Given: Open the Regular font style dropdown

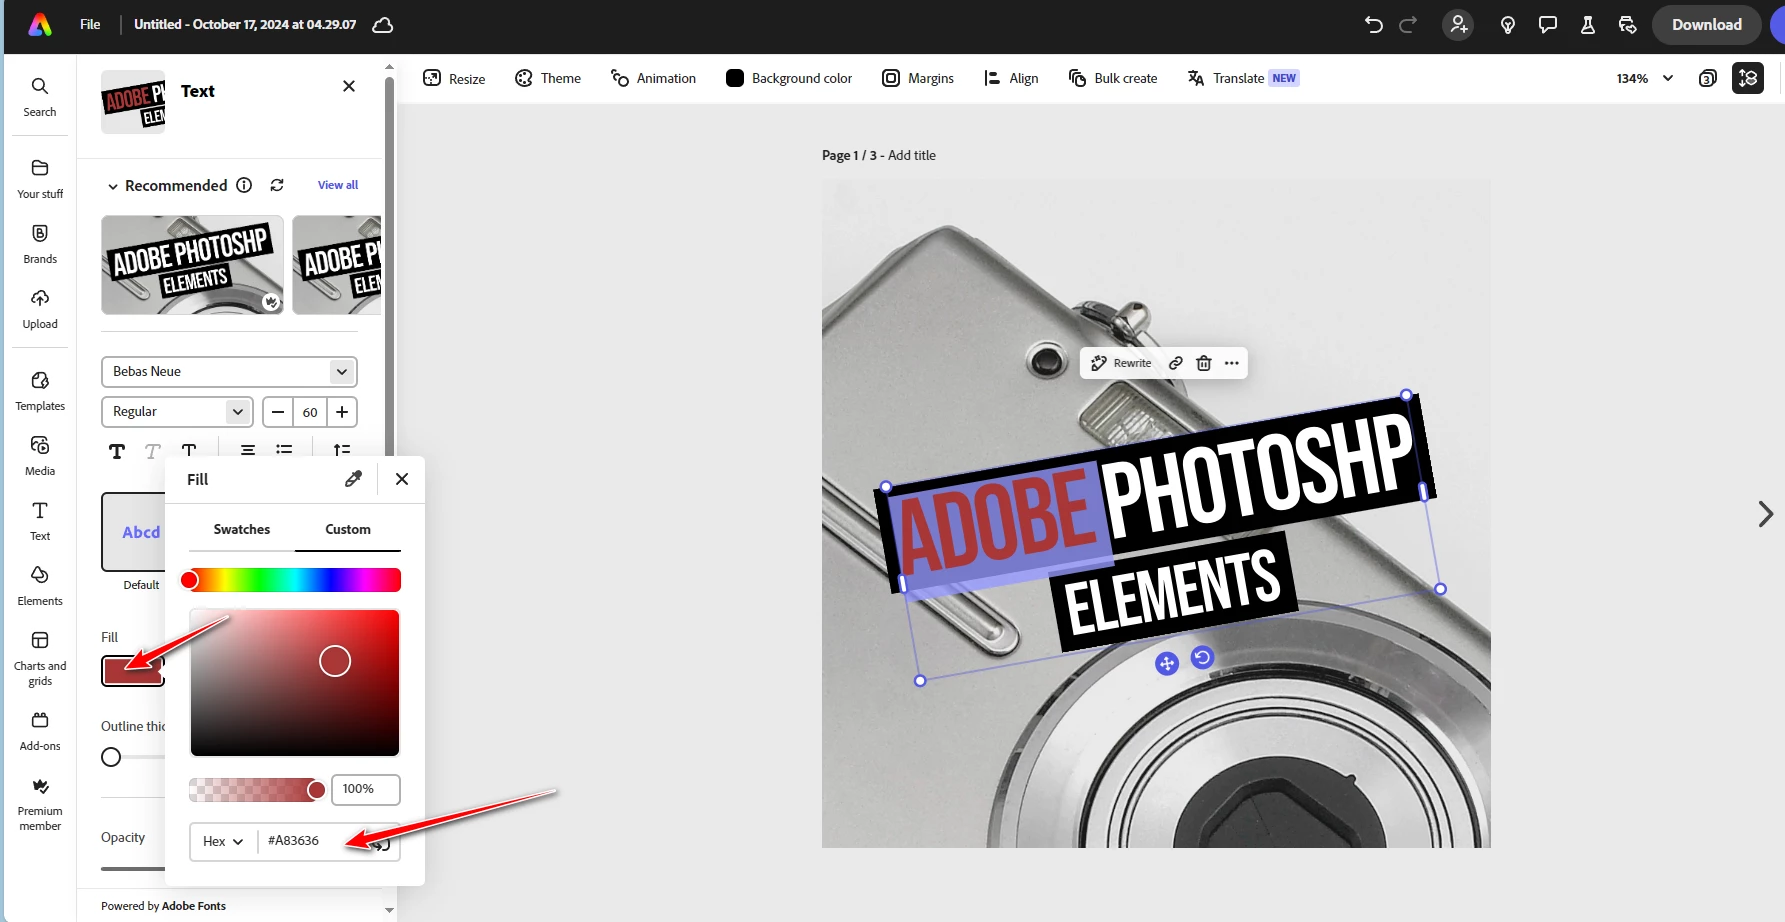Looking at the screenshot, I should (x=177, y=412).
